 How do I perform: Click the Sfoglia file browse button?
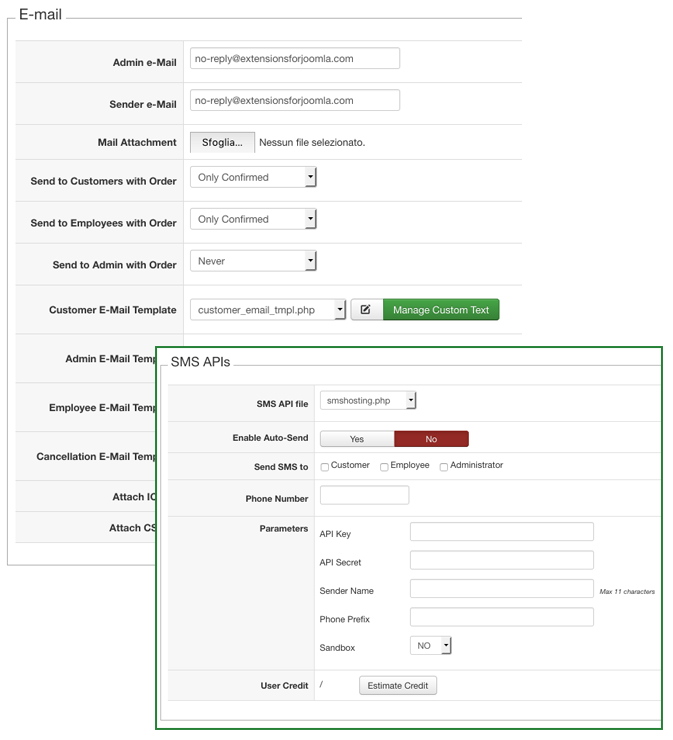coord(222,143)
